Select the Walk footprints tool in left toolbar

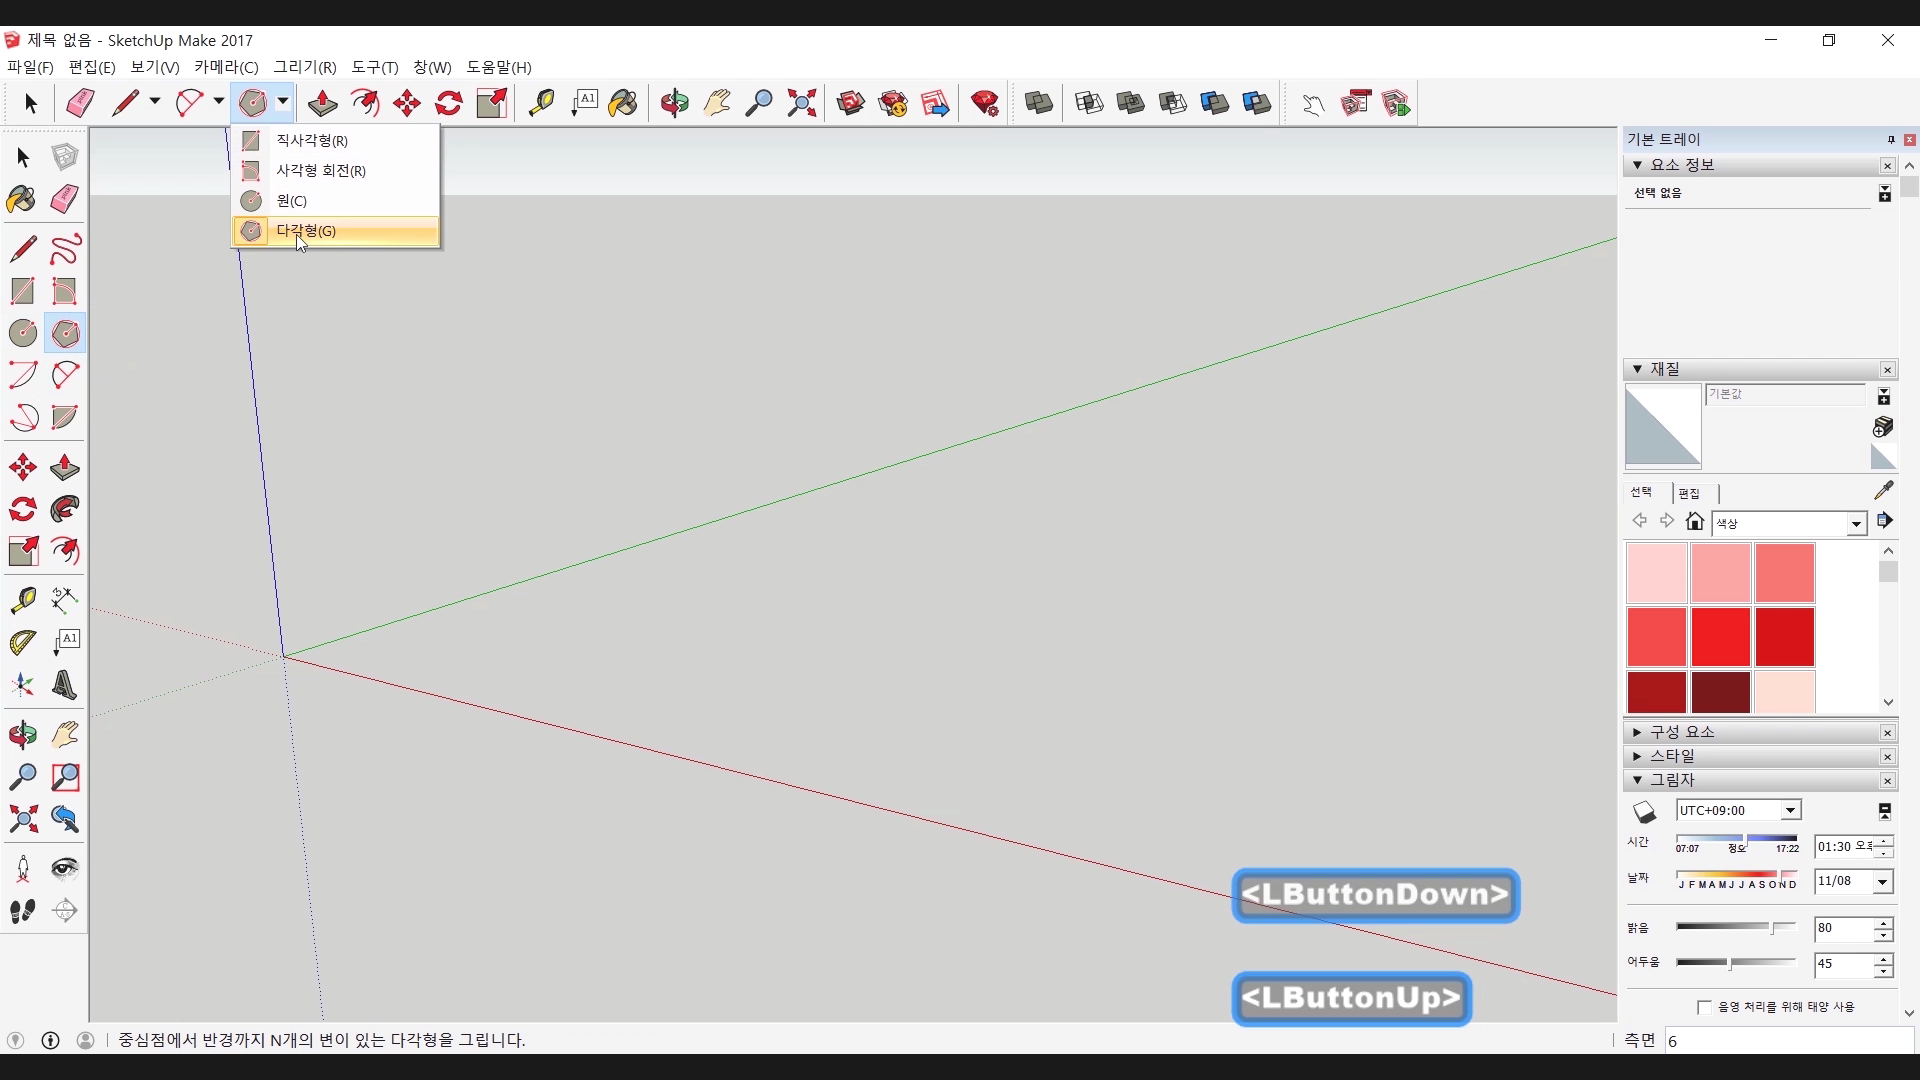tap(22, 911)
